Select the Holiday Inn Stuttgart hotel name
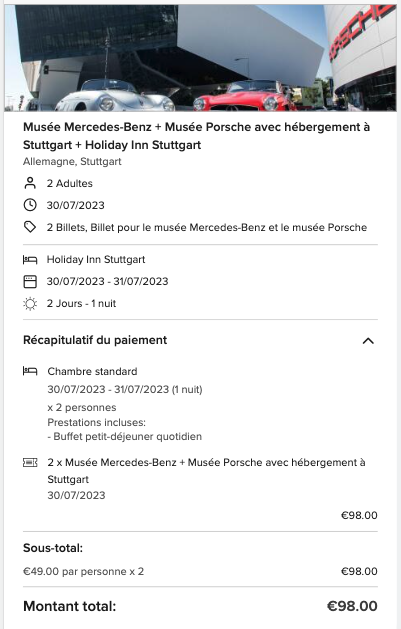 [96, 260]
